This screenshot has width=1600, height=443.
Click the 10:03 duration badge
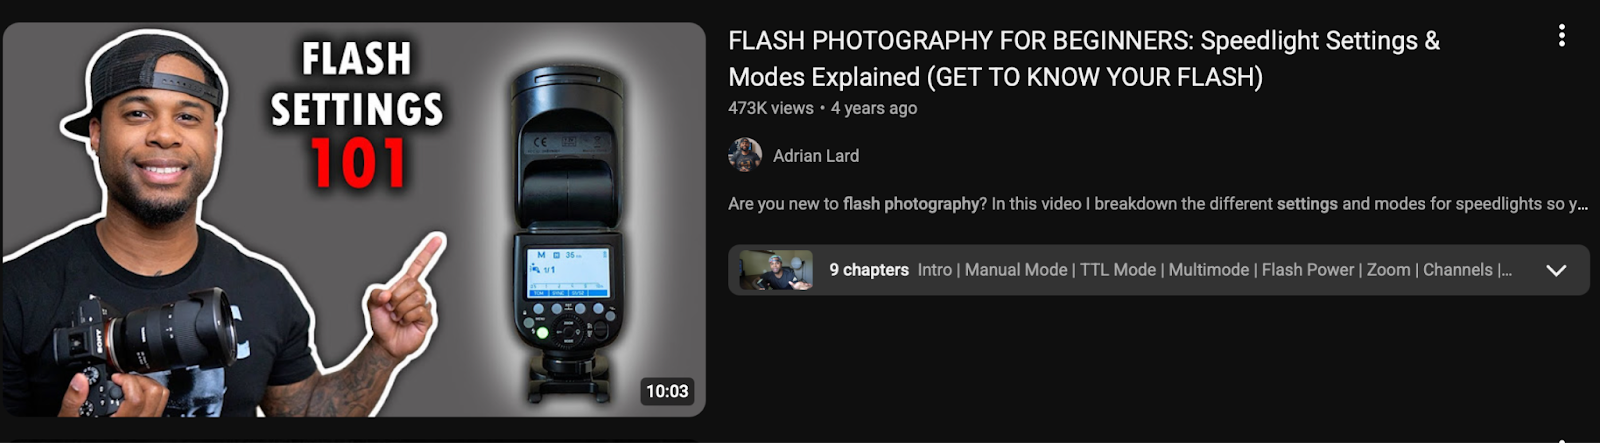tap(667, 391)
